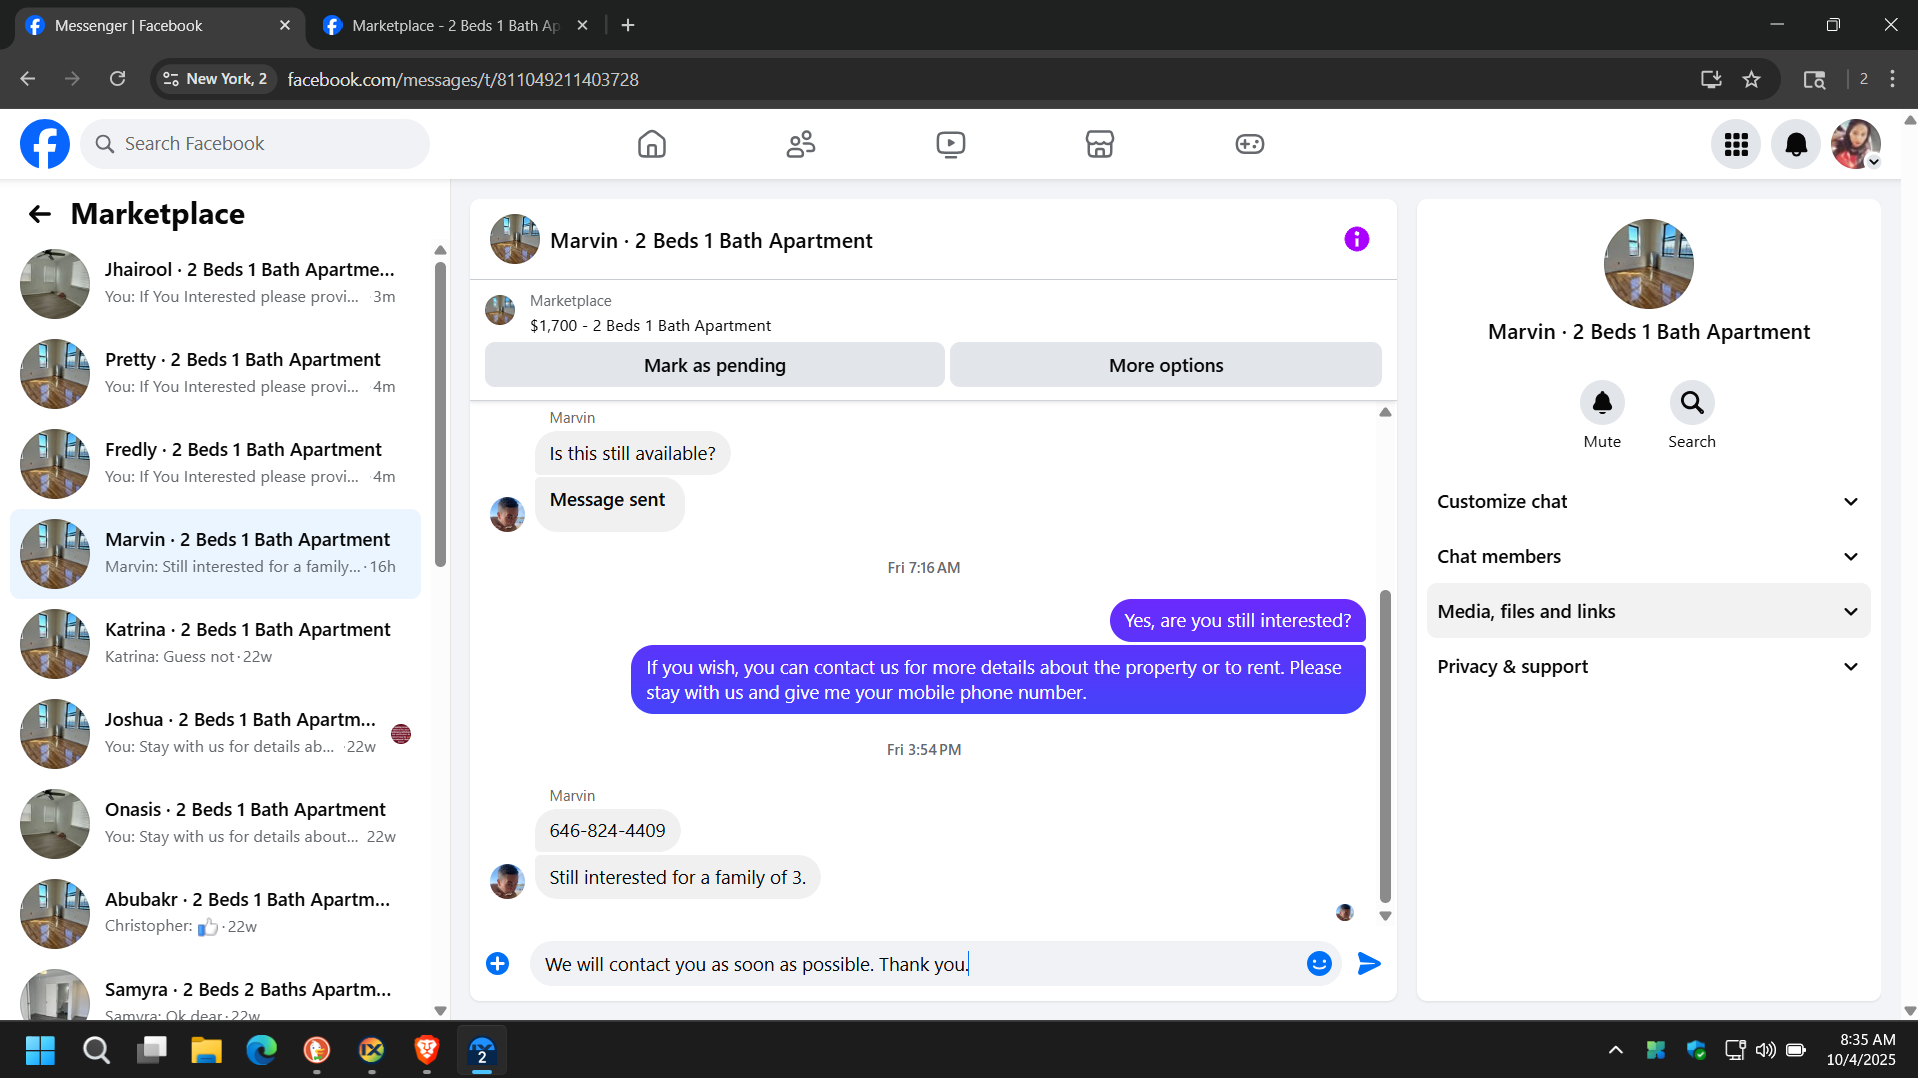The width and height of the screenshot is (1918, 1078).
Task: Click "Yes, are you still interested?" message
Action: pyautogui.click(x=1237, y=621)
